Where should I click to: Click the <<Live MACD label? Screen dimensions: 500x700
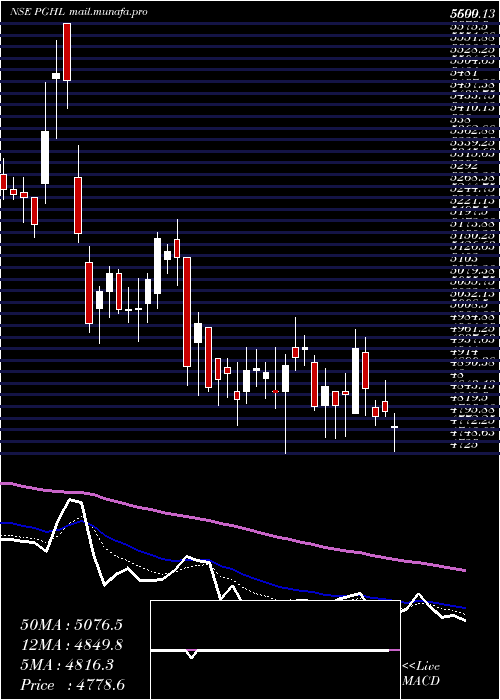(x=421, y=674)
